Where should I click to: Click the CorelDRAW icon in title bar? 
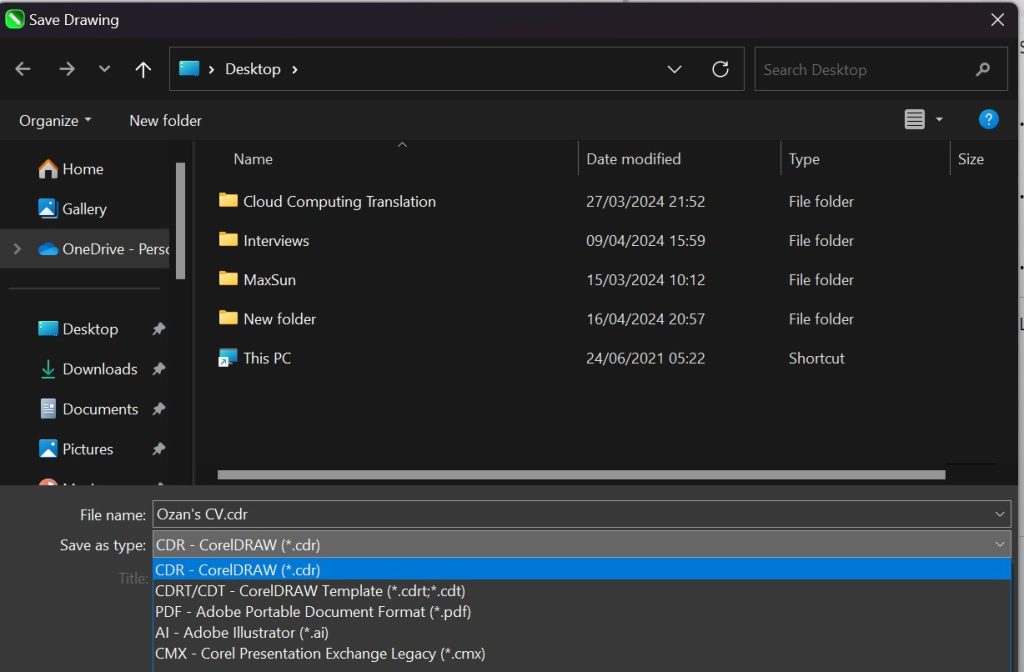click(14, 19)
